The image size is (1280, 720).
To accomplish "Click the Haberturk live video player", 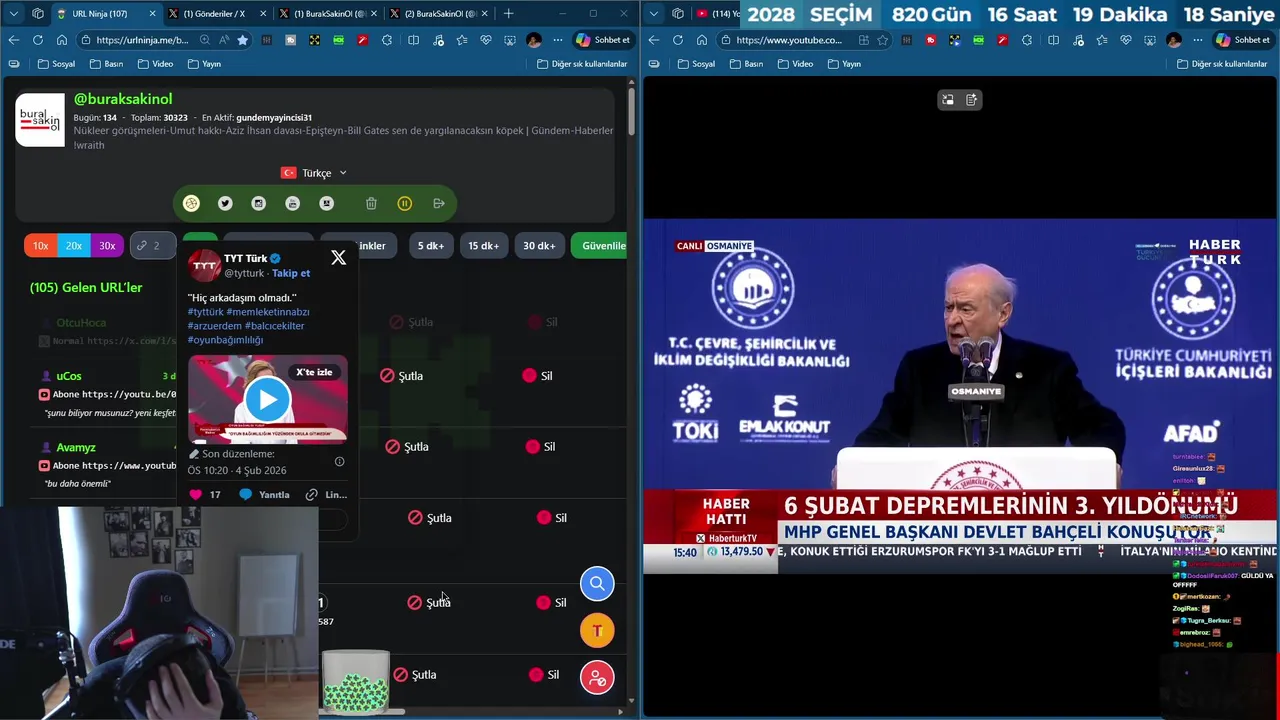I will click(960, 396).
